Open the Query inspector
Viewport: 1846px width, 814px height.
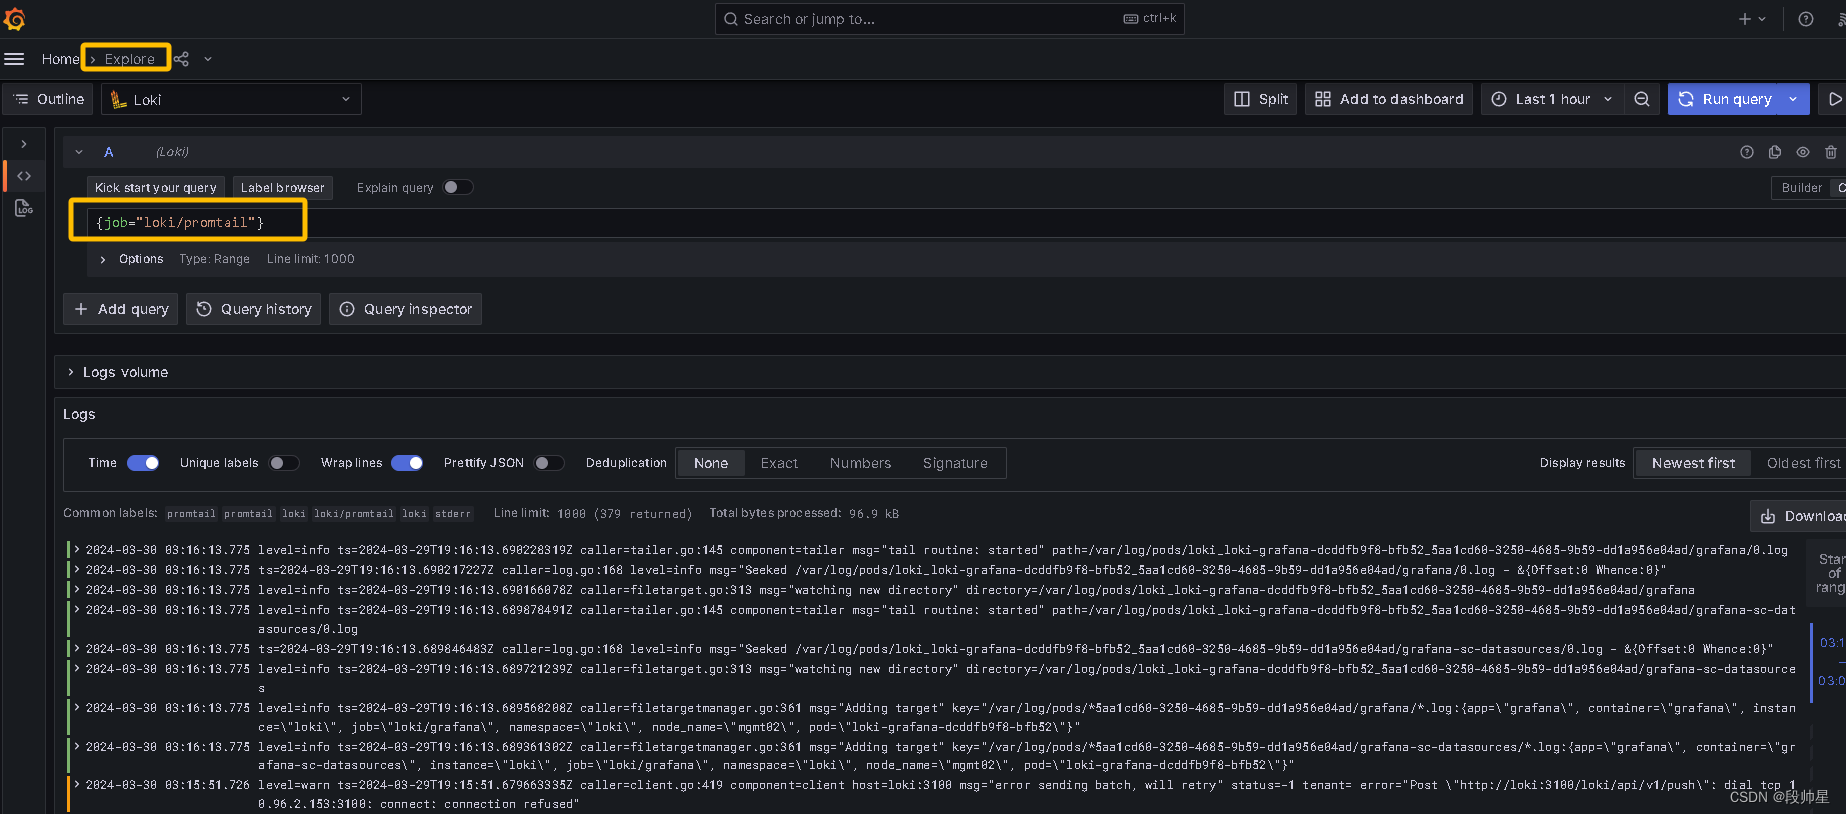point(405,309)
